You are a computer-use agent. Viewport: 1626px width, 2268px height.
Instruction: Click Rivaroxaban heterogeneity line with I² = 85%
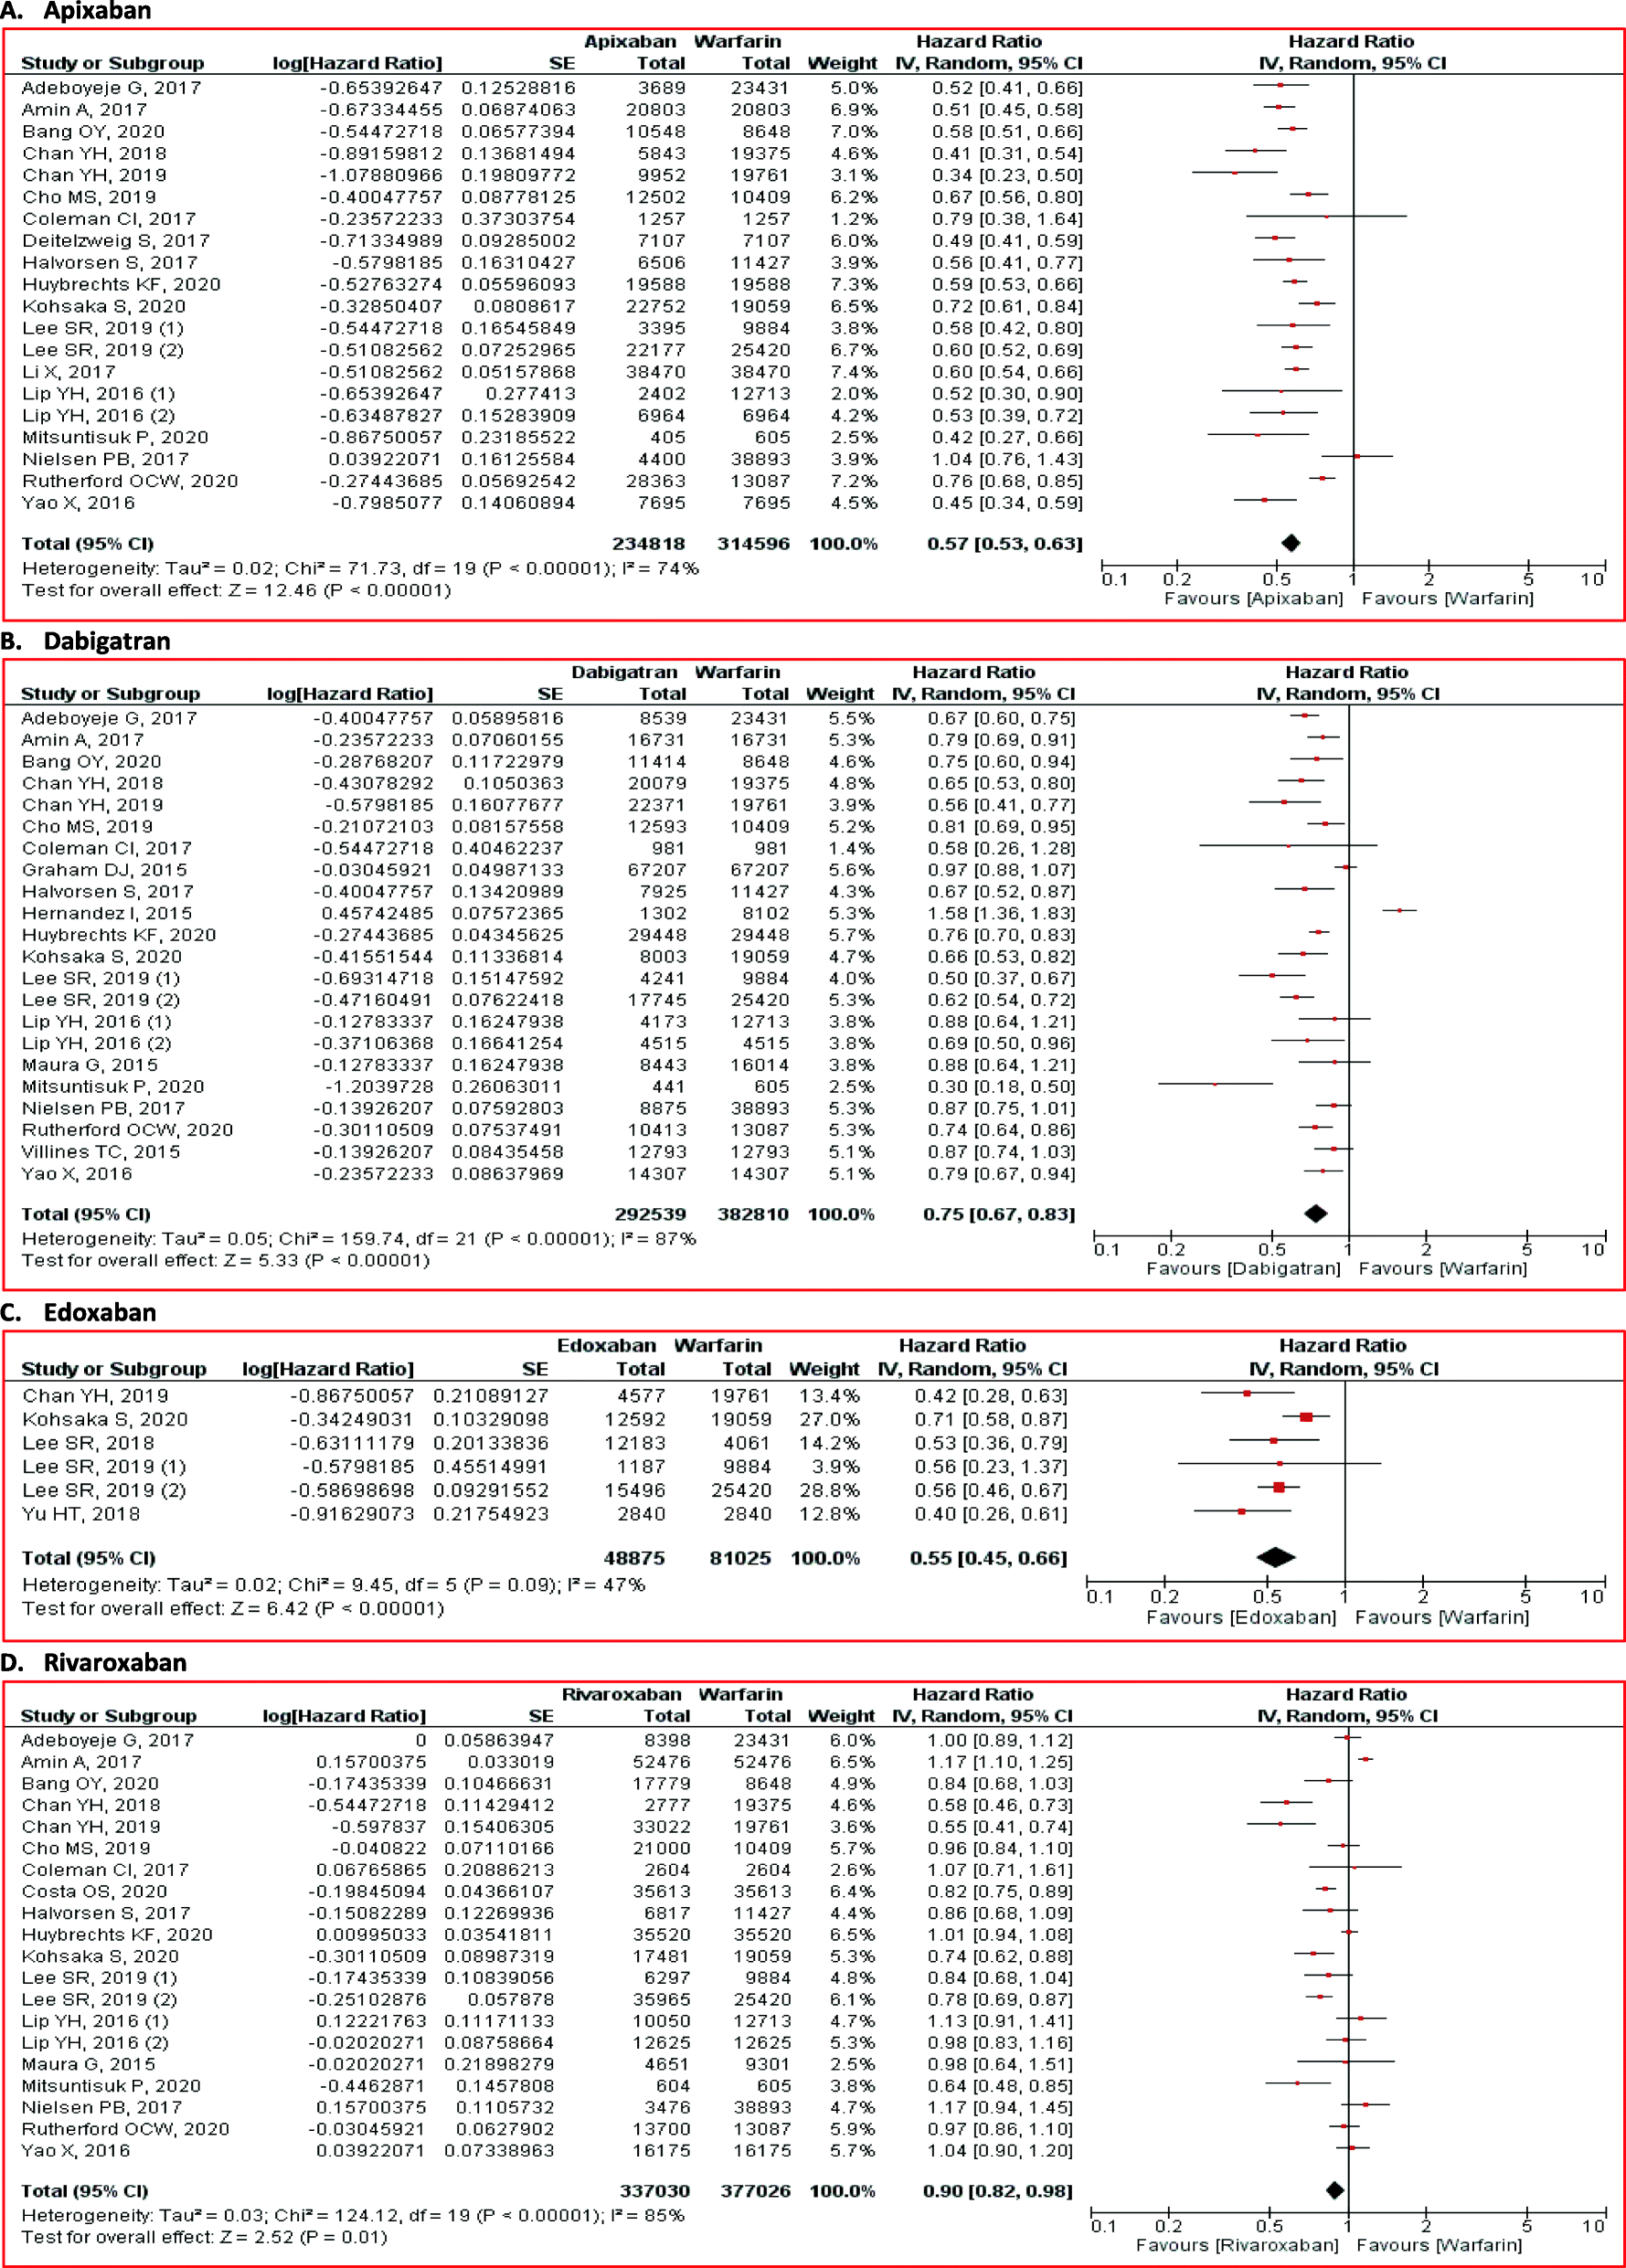[x=354, y=2215]
